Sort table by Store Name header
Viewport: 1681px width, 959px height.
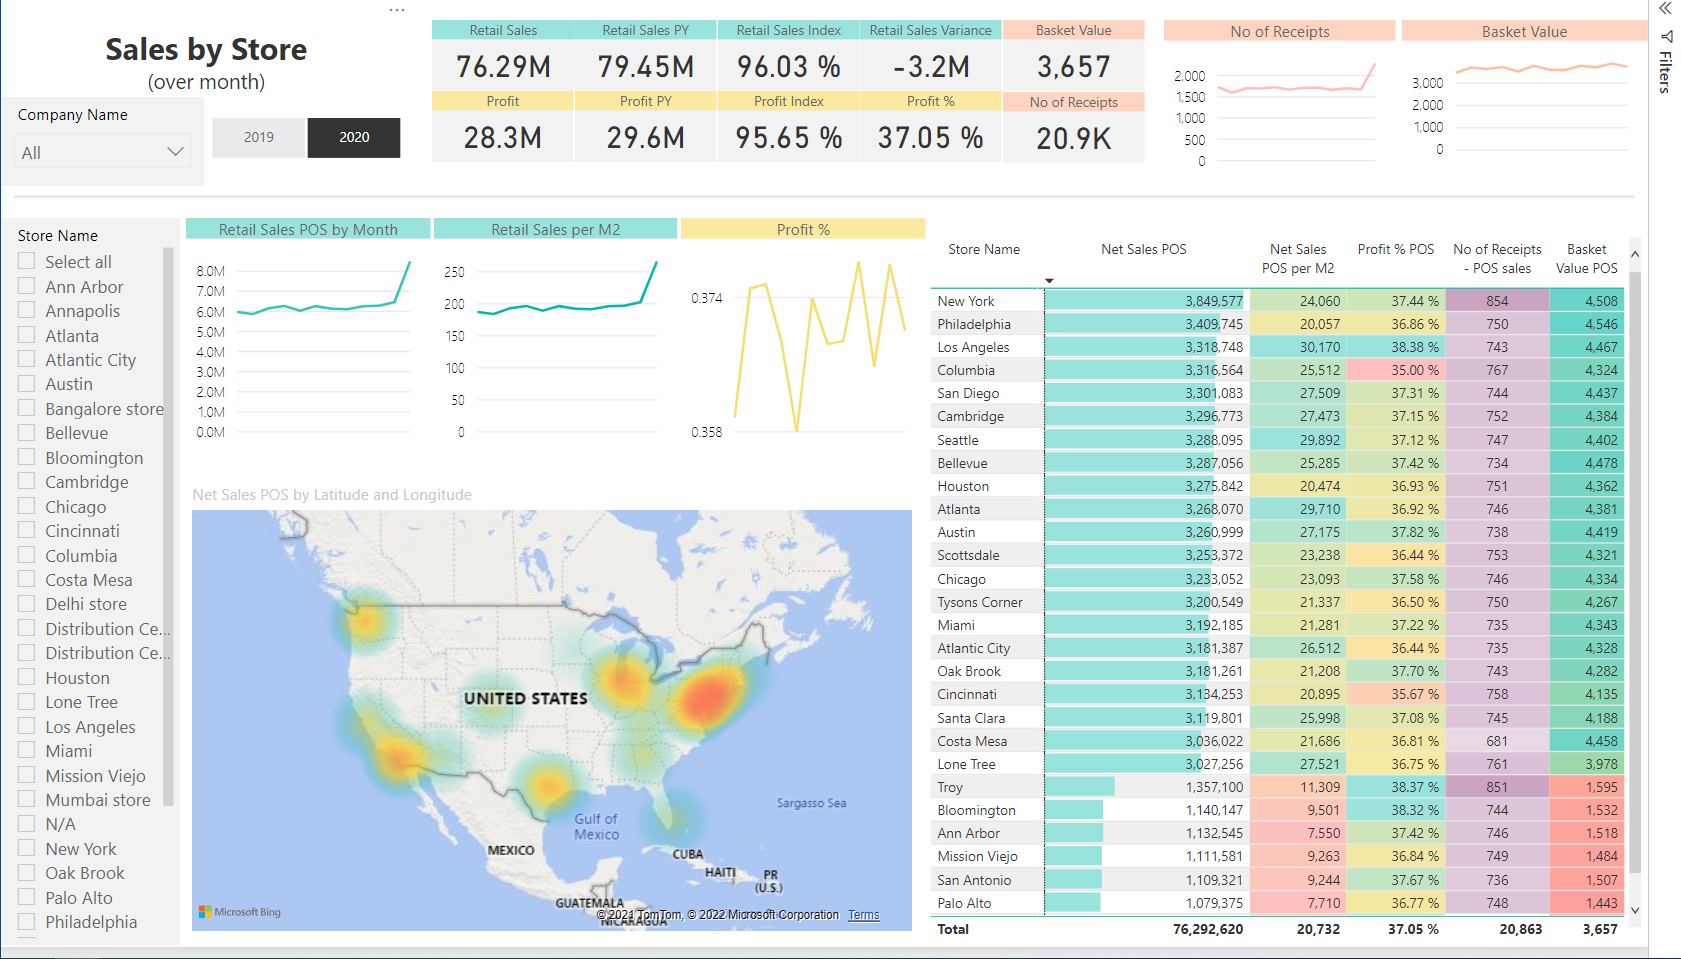coord(984,249)
